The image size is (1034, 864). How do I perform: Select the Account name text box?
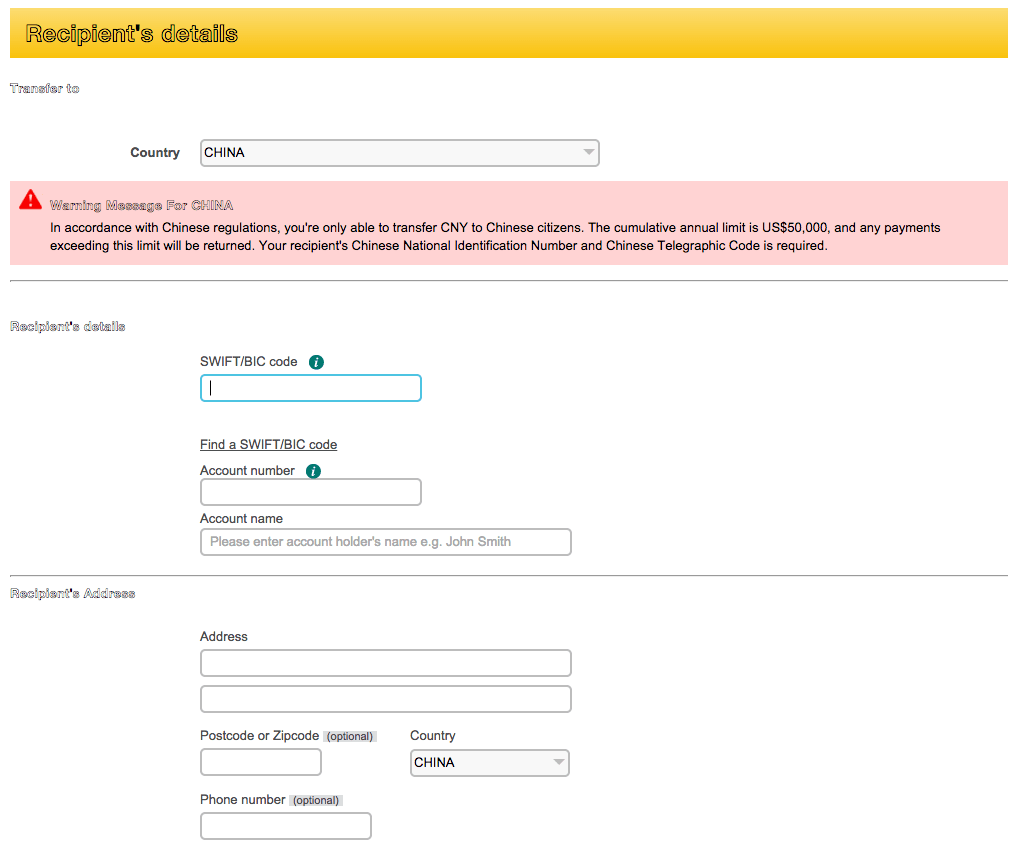point(385,542)
